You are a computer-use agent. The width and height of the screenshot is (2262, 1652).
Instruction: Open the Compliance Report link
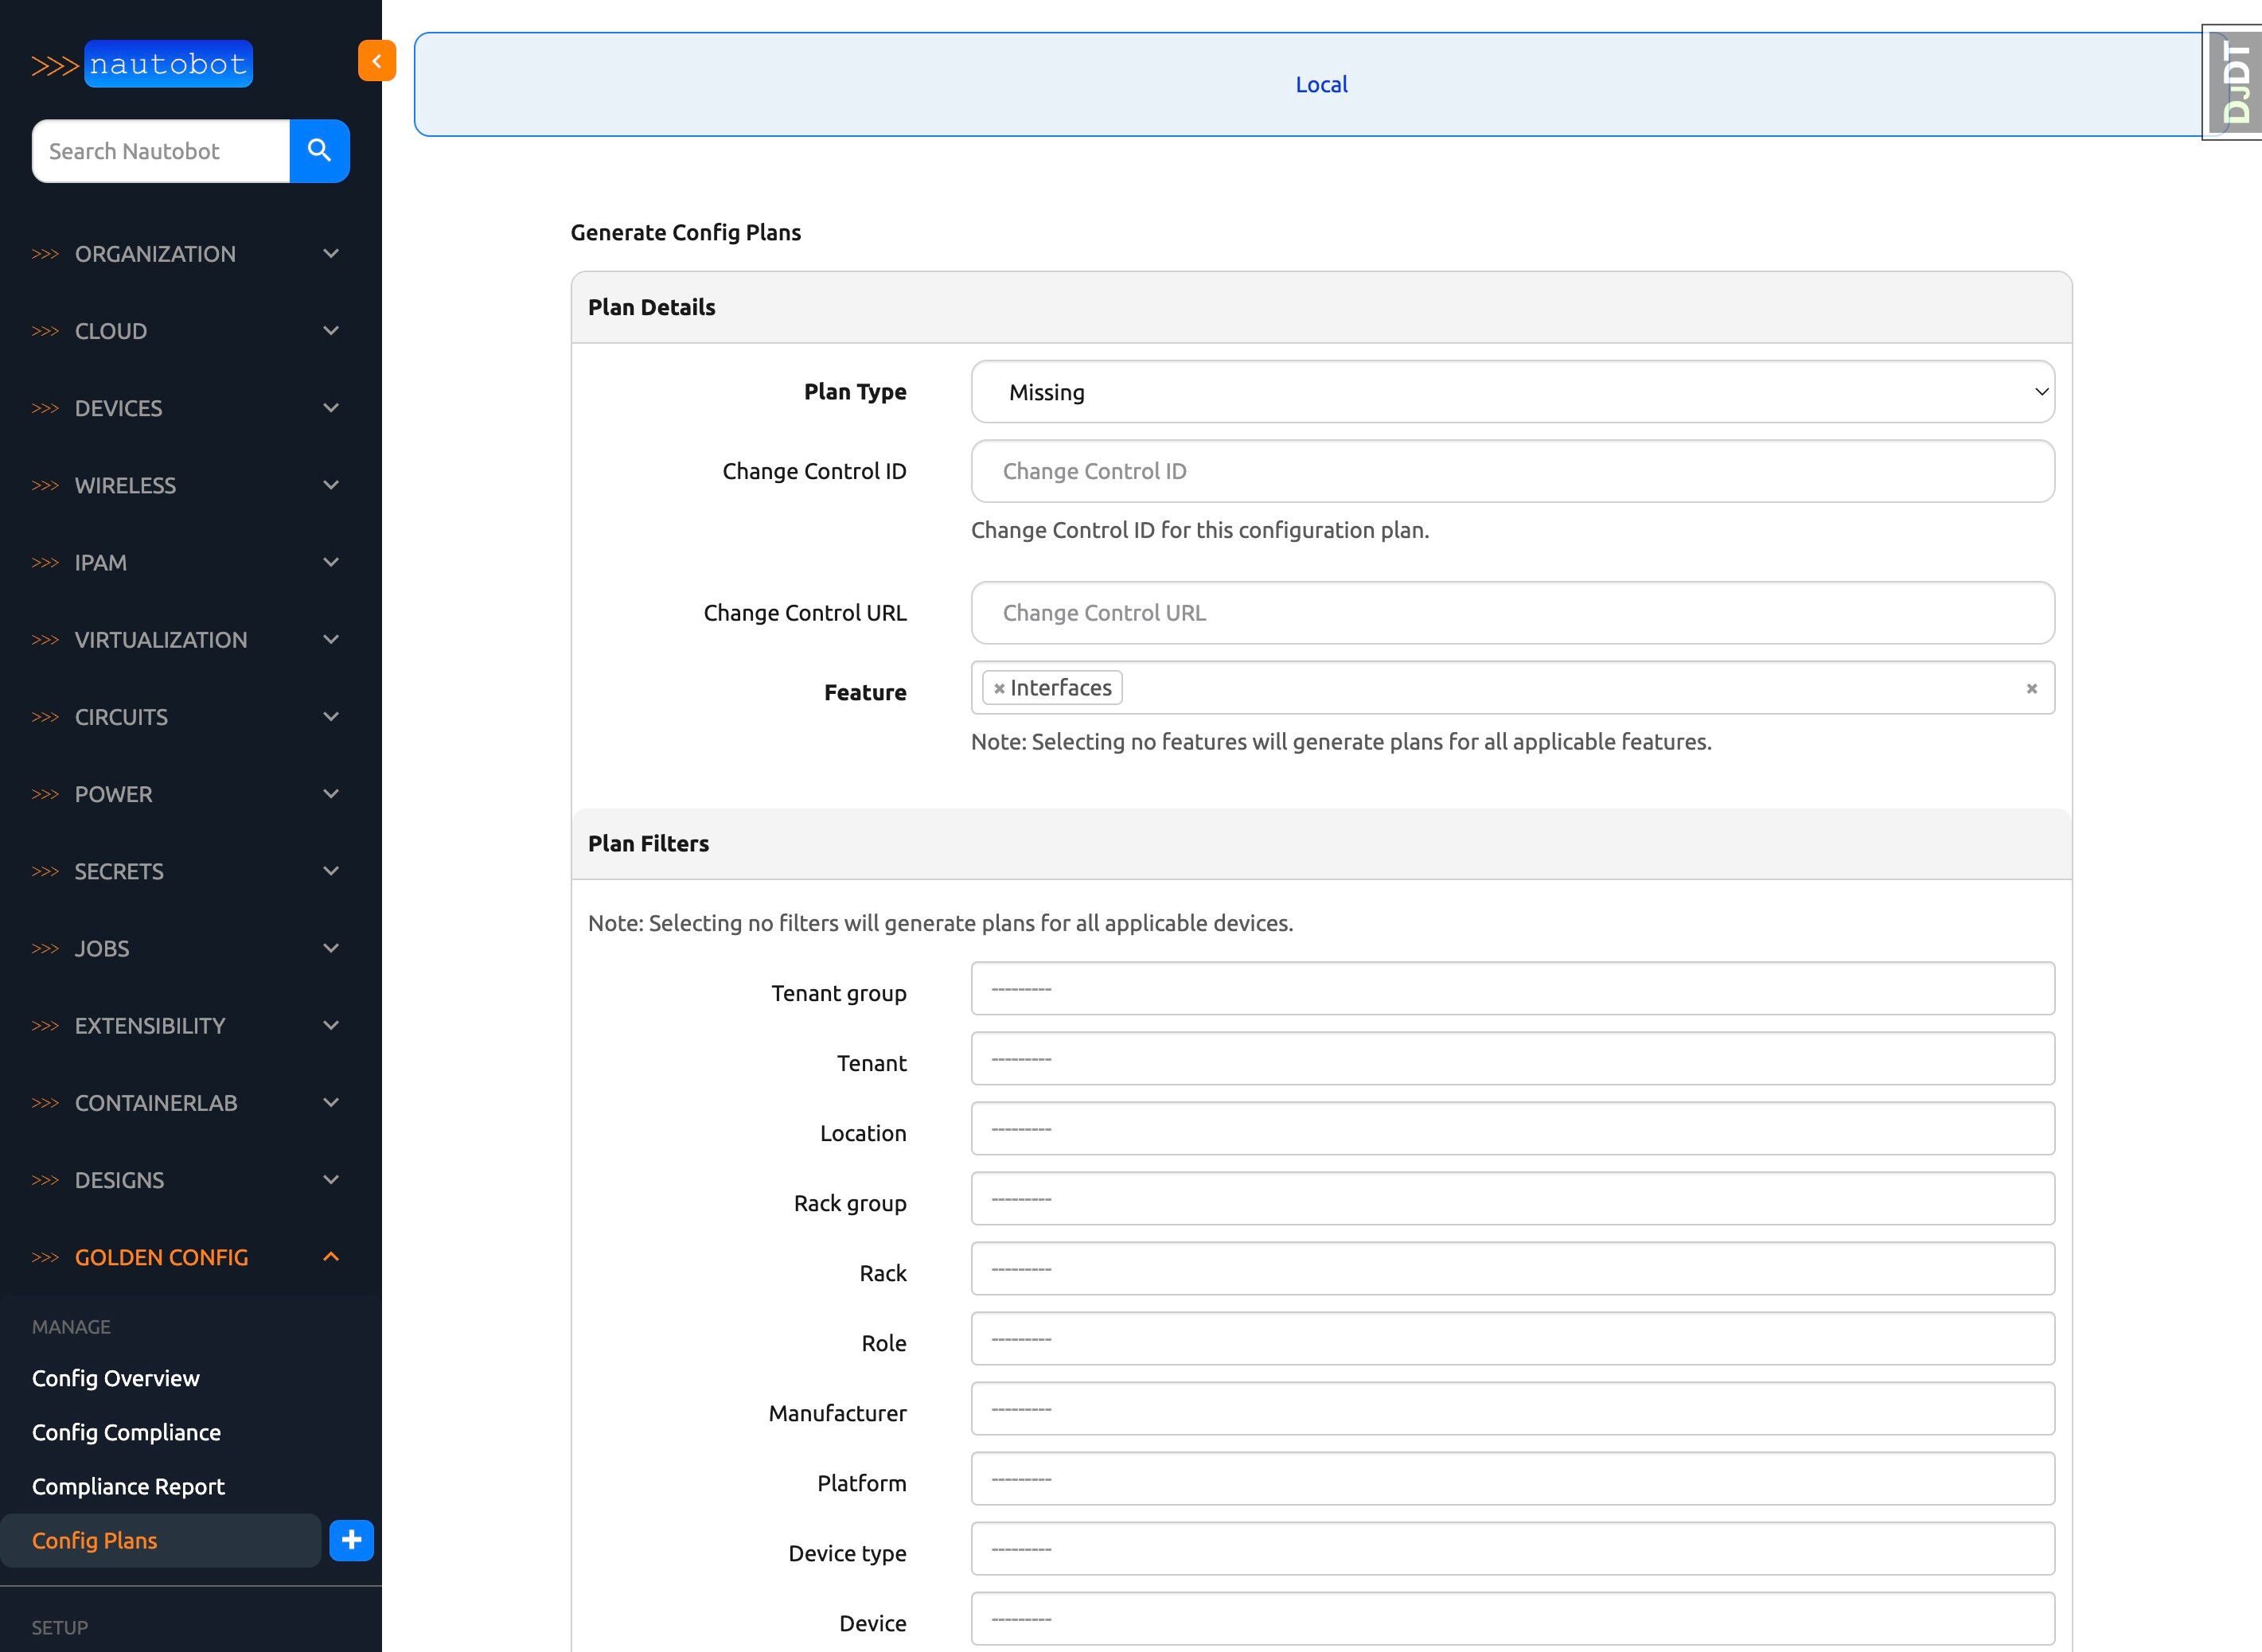coord(128,1486)
